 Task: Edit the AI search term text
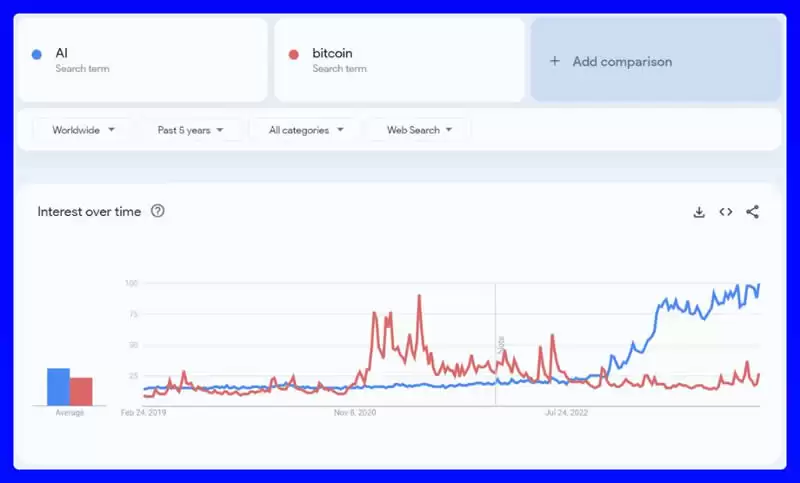(62, 53)
